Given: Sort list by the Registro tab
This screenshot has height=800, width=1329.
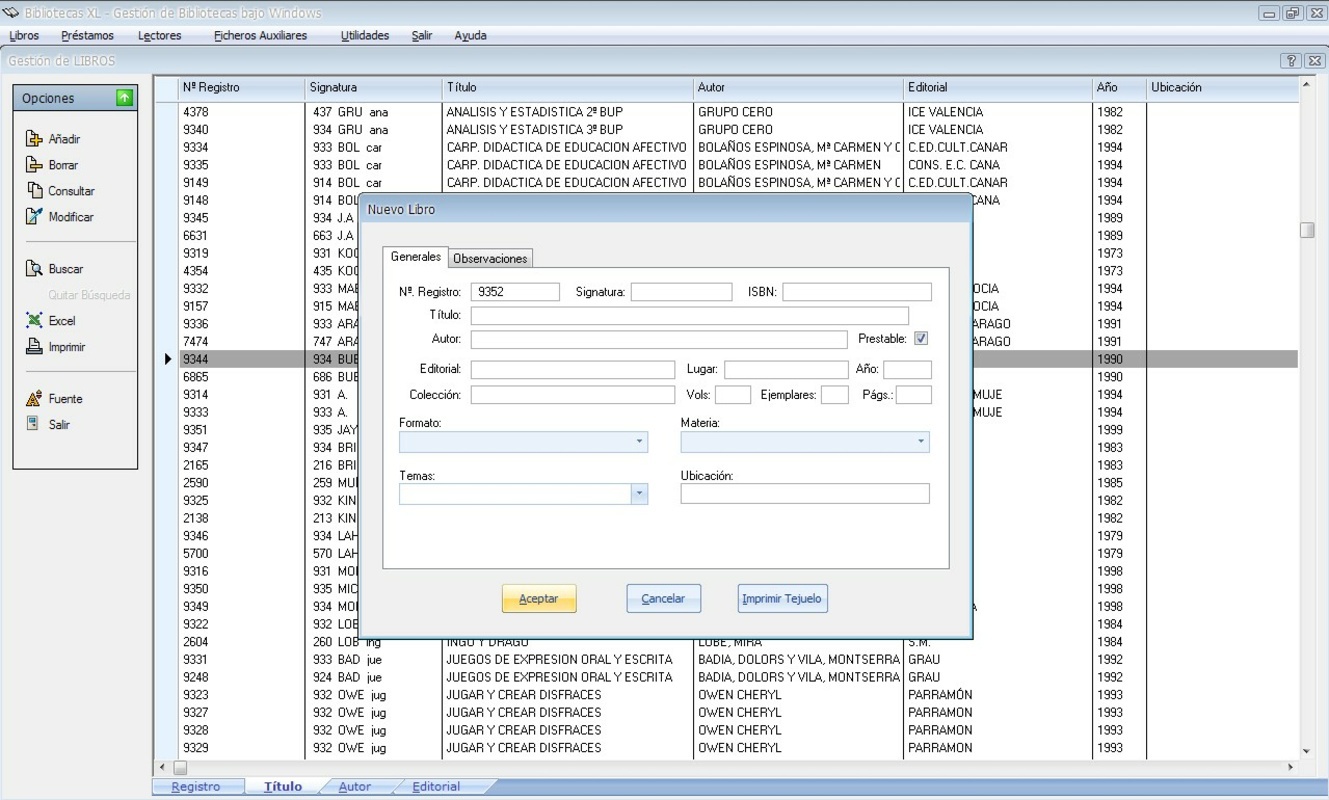Looking at the screenshot, I should click(x=196, y=787).
